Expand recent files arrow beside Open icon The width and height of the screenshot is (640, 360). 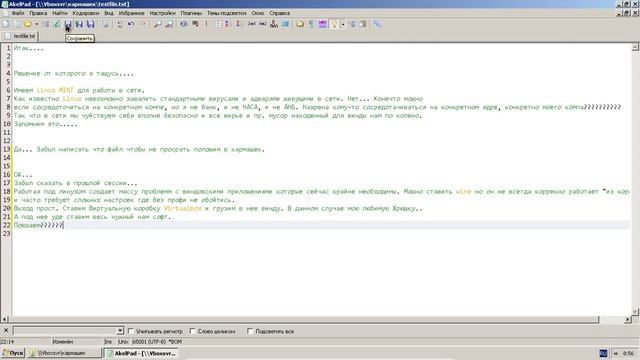[36, 24]
